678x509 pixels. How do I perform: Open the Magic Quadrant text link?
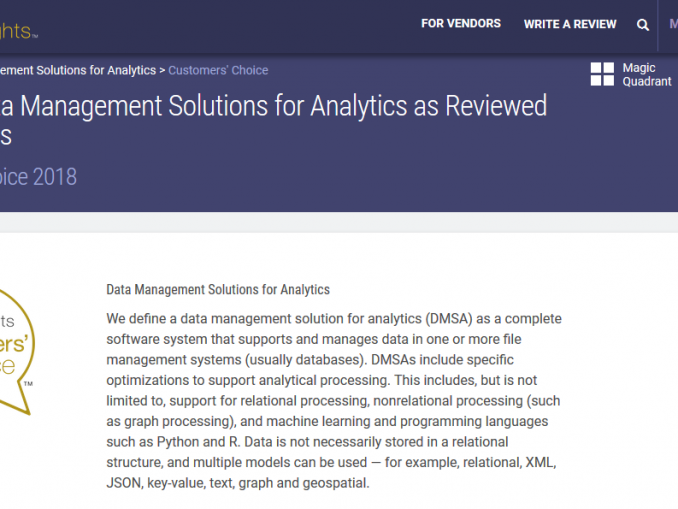(646, 75)
